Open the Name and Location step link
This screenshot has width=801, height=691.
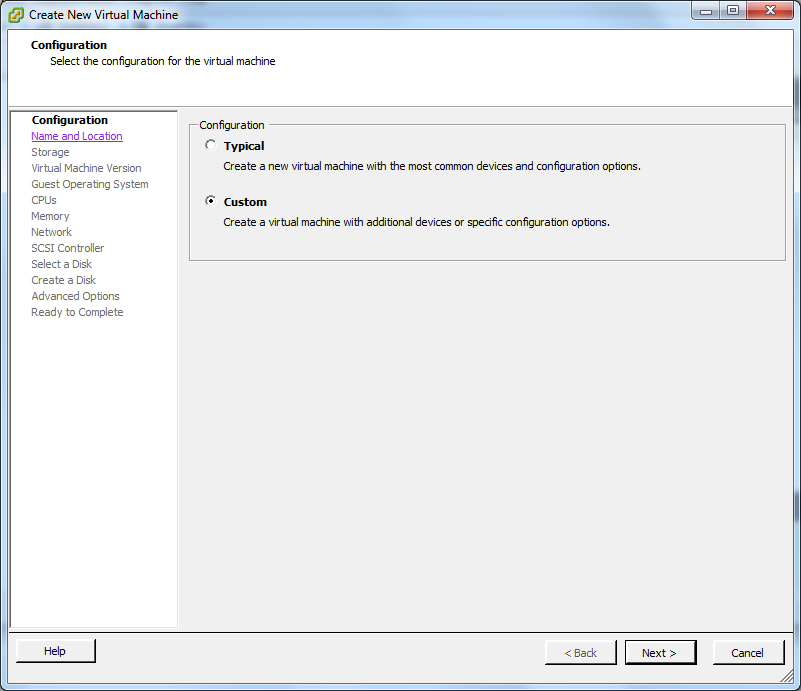pos(77,136)
